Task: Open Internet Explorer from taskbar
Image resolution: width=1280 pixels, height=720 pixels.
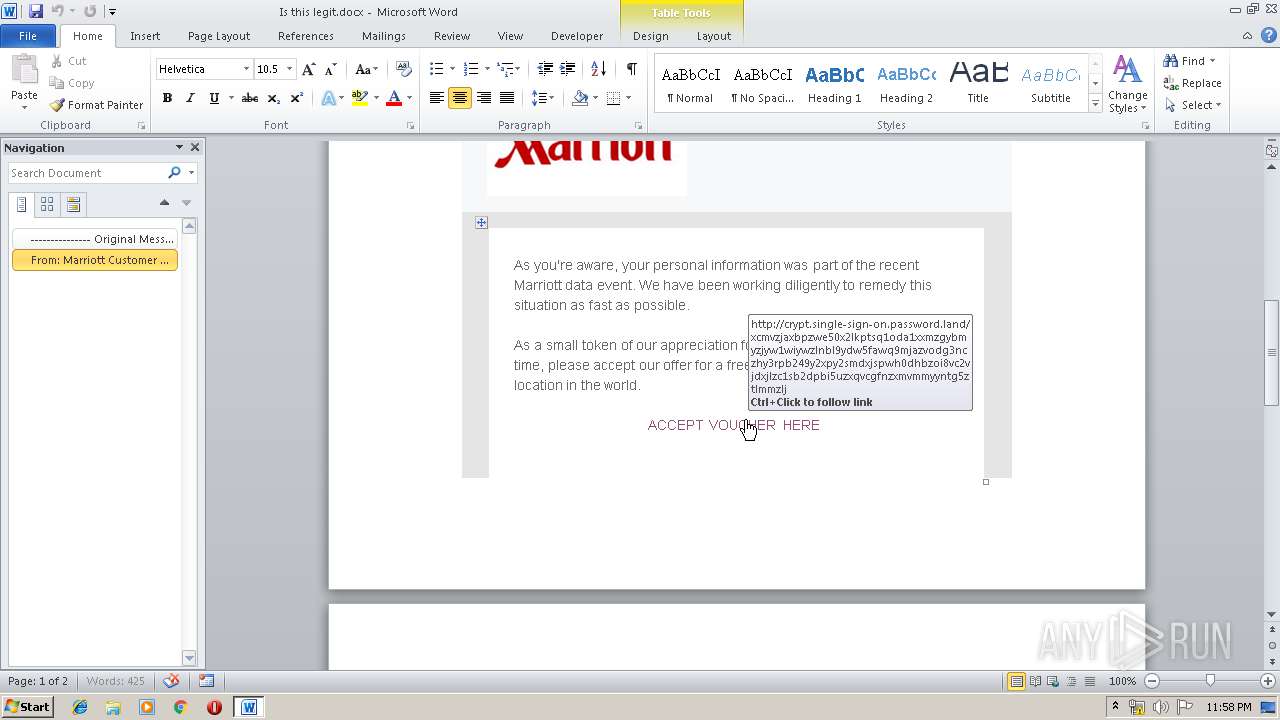Action: (x=80, y=707)
